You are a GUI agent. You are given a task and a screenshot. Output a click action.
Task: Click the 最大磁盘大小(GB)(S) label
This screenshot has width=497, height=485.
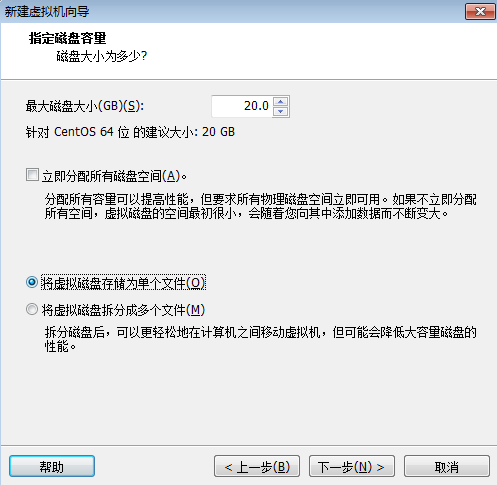pos(85,106)
